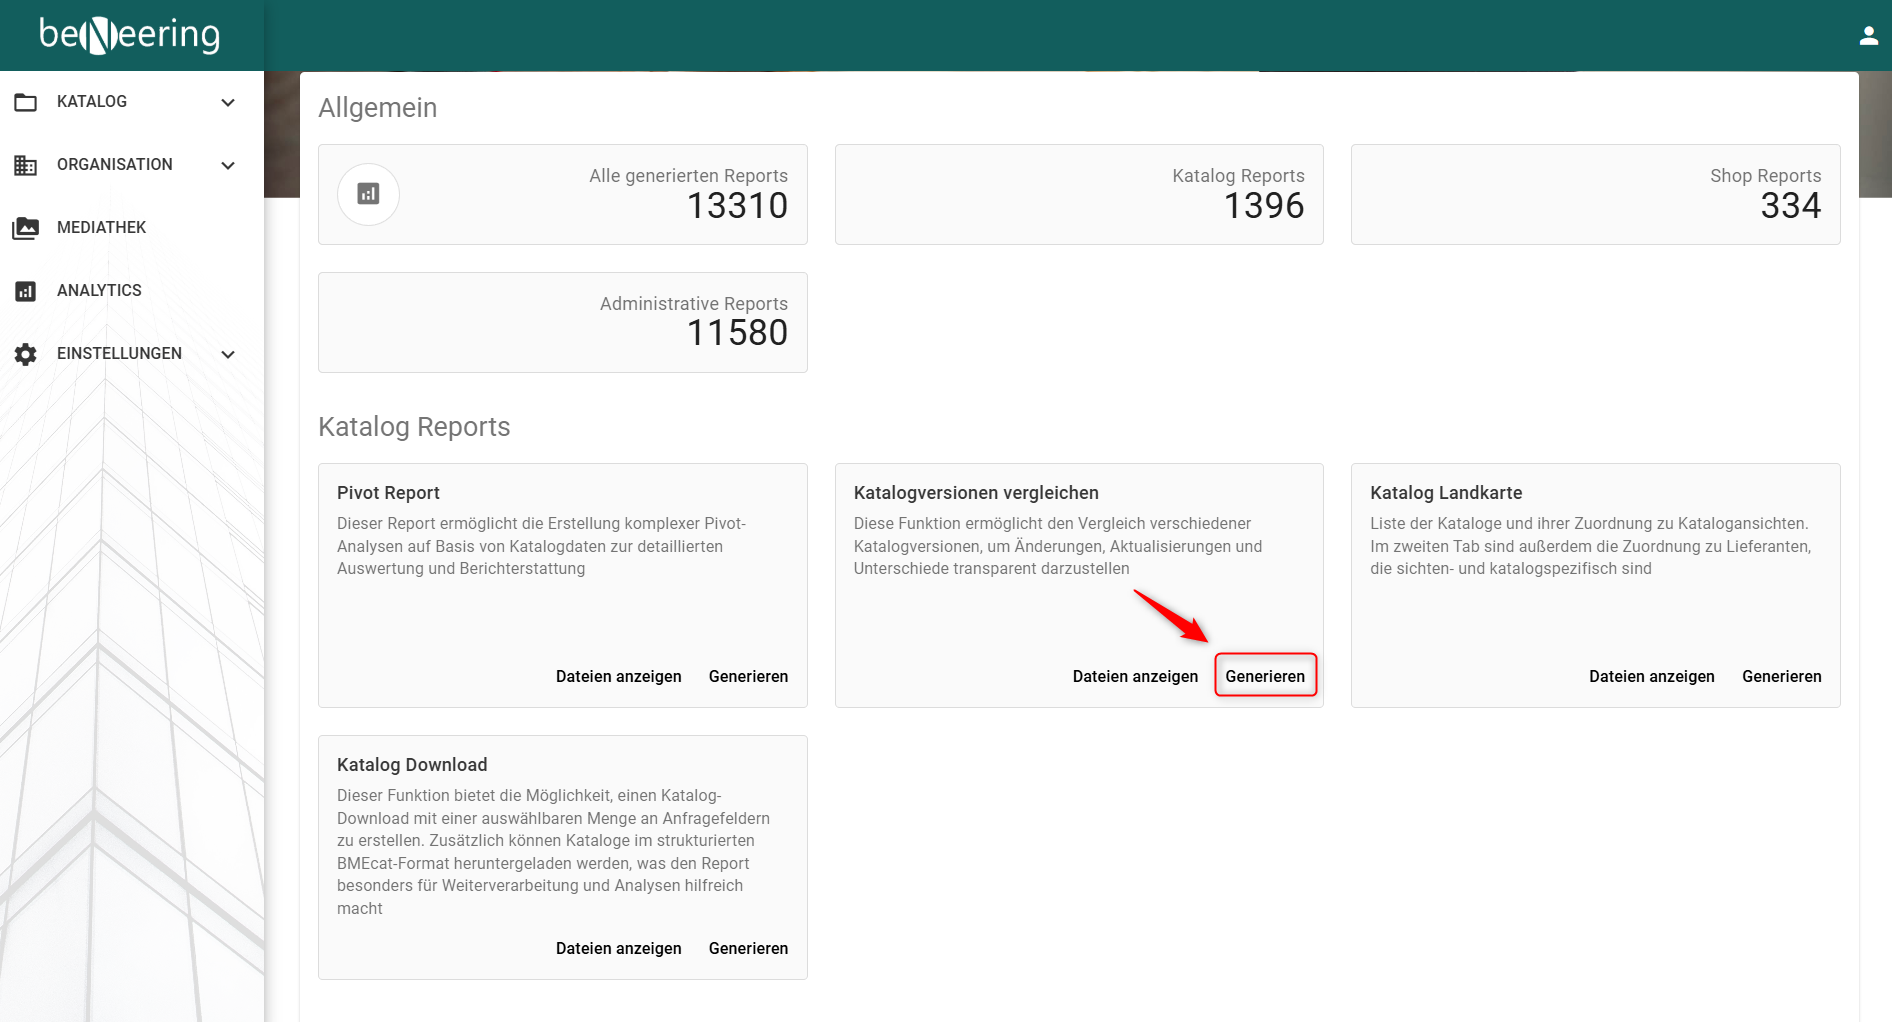Image resolution: width=1892 pixels, height=1022 pixels.
Task: Show files for Katalogversionen vergleichen
Action: tap(1135, 677)
